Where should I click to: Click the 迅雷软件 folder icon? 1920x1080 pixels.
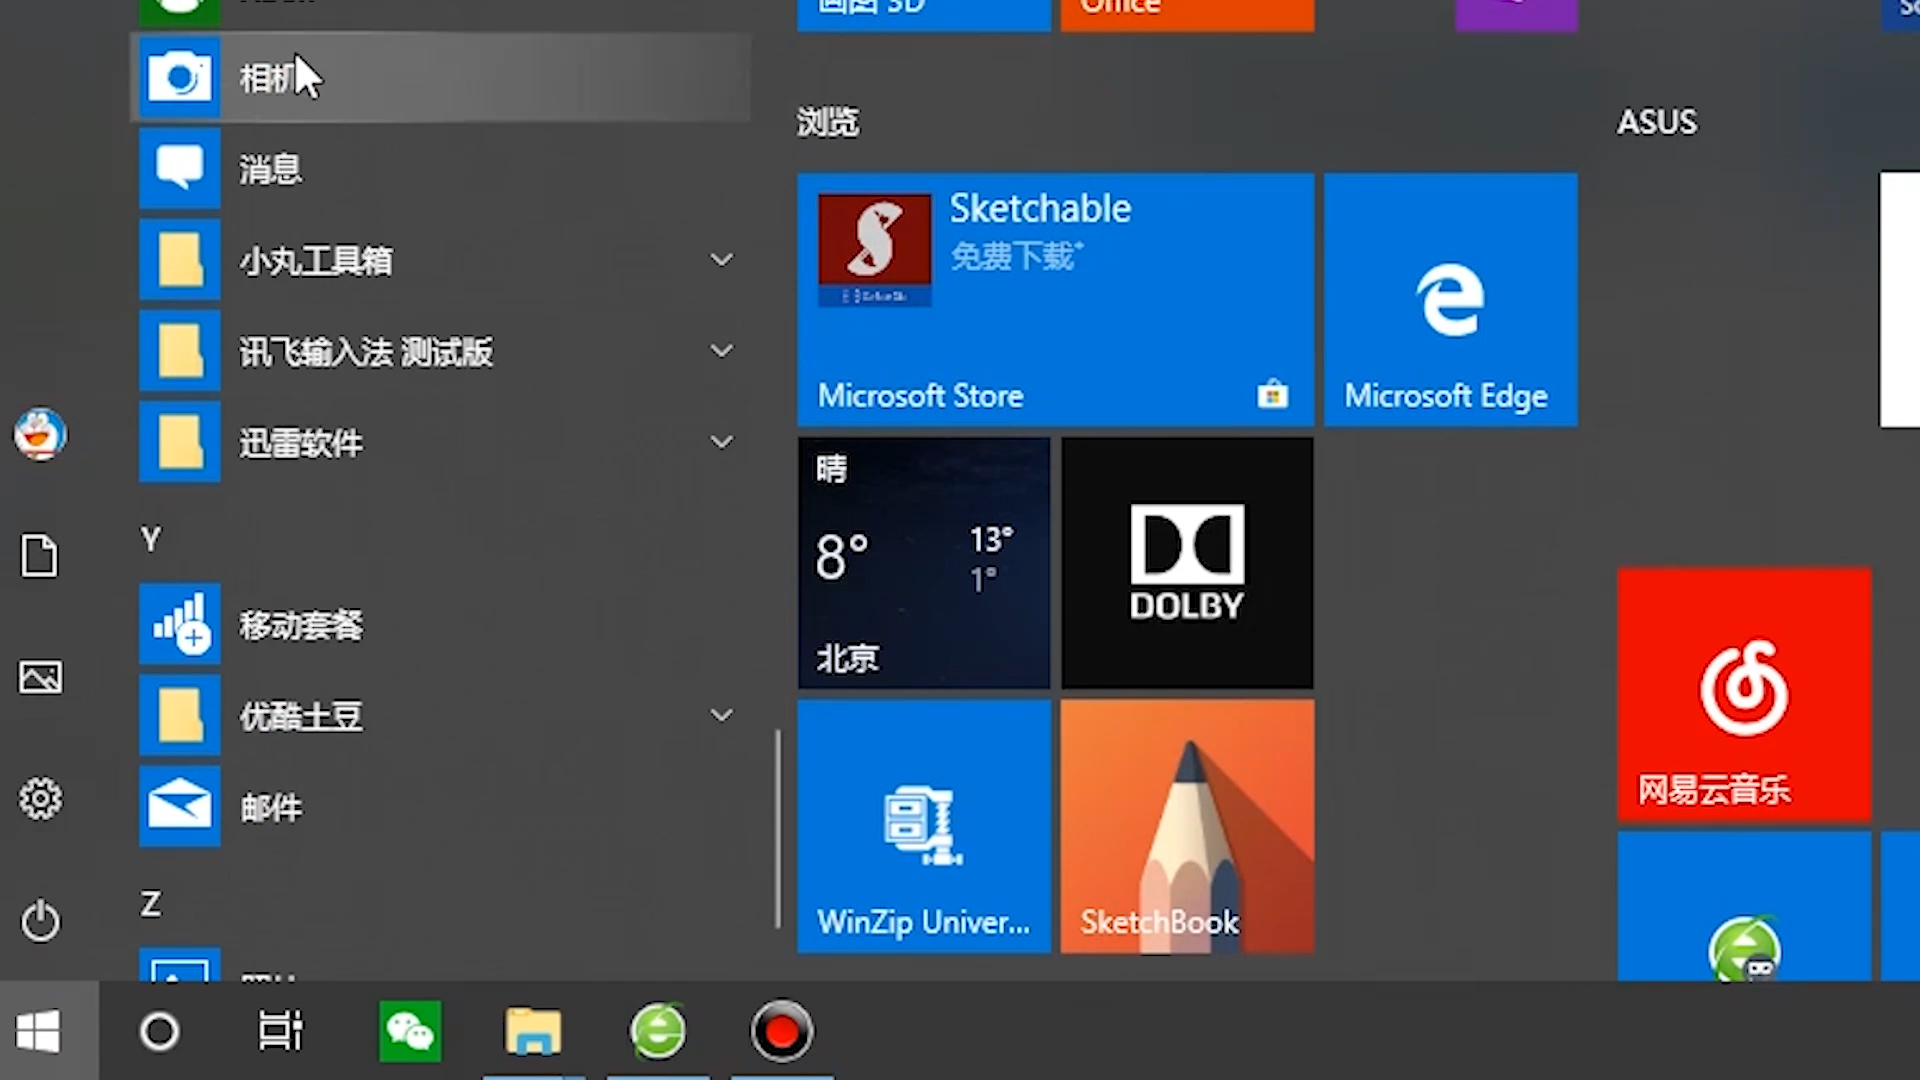coord(179,442)
